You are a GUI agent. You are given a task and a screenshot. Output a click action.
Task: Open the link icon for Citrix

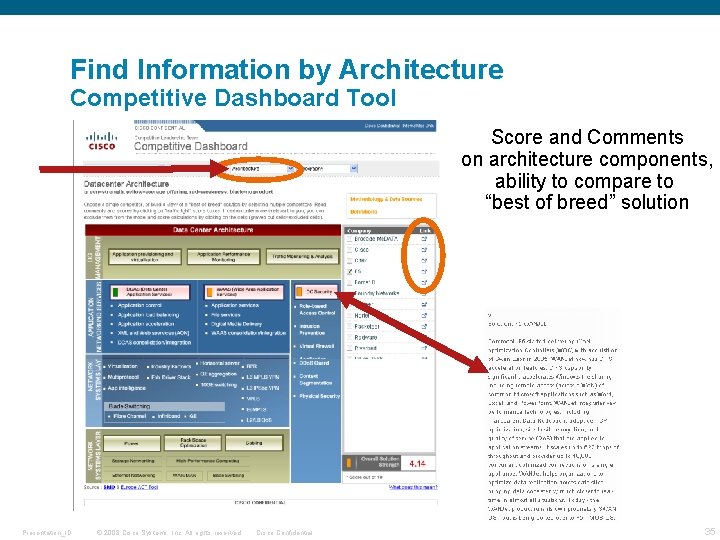(x=424, y=260)
